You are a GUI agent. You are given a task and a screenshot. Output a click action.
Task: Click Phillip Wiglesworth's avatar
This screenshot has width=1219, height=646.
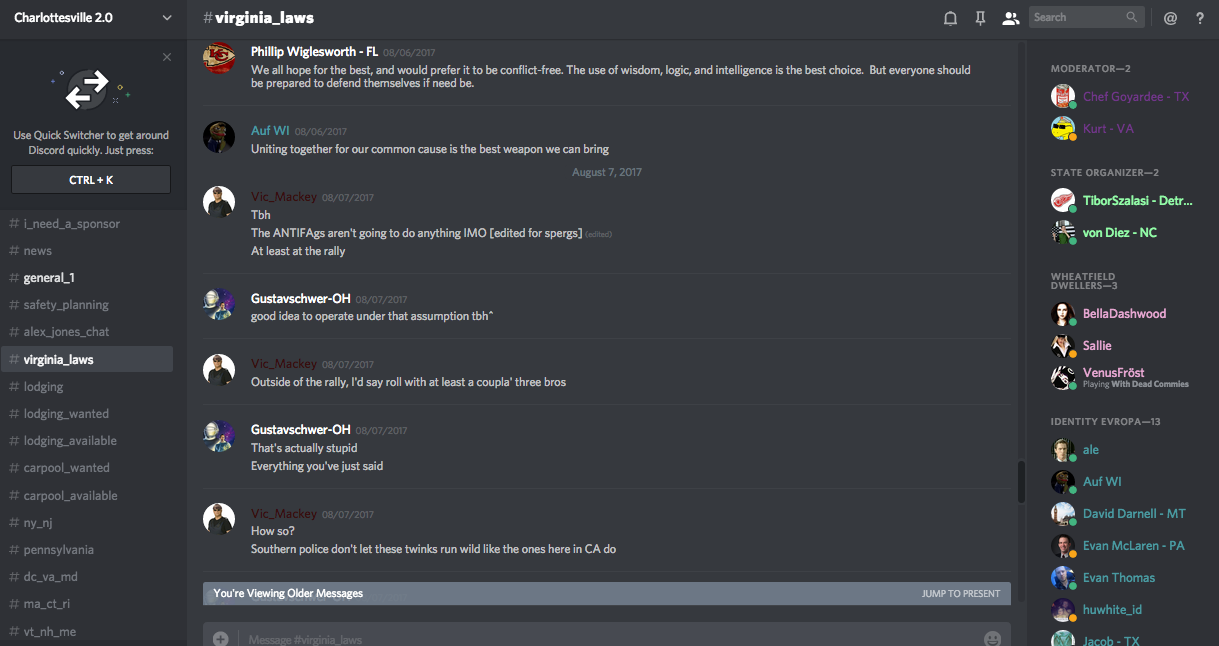pos(219,58)
